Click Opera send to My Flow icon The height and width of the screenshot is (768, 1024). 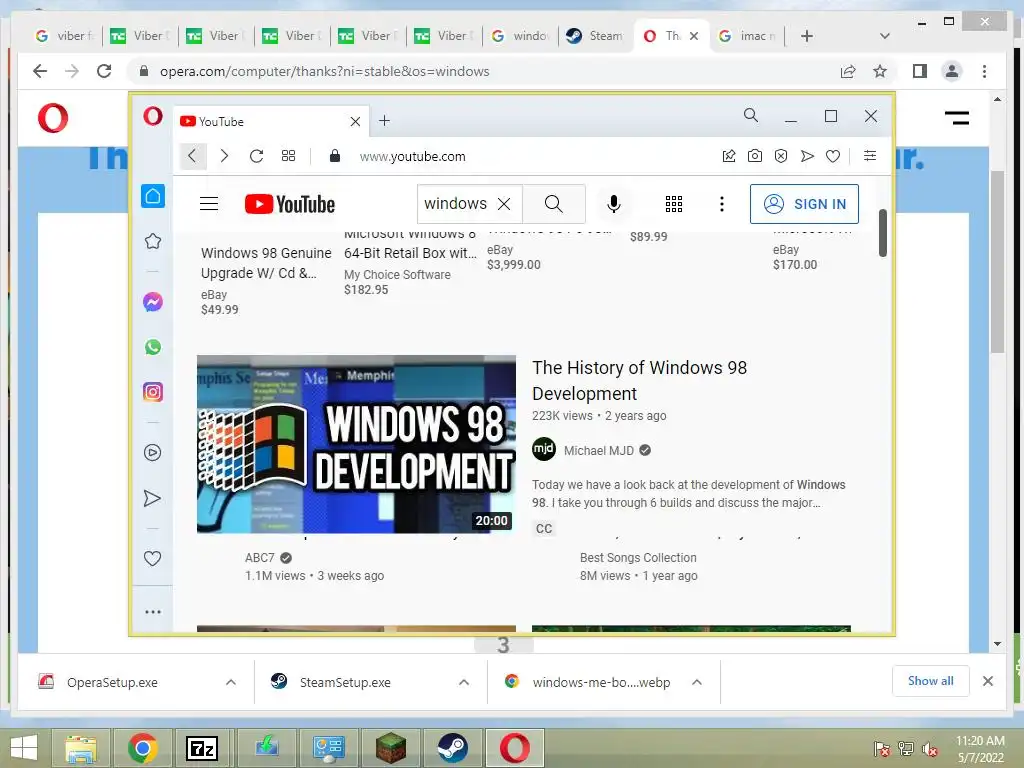tap(807, 156)
